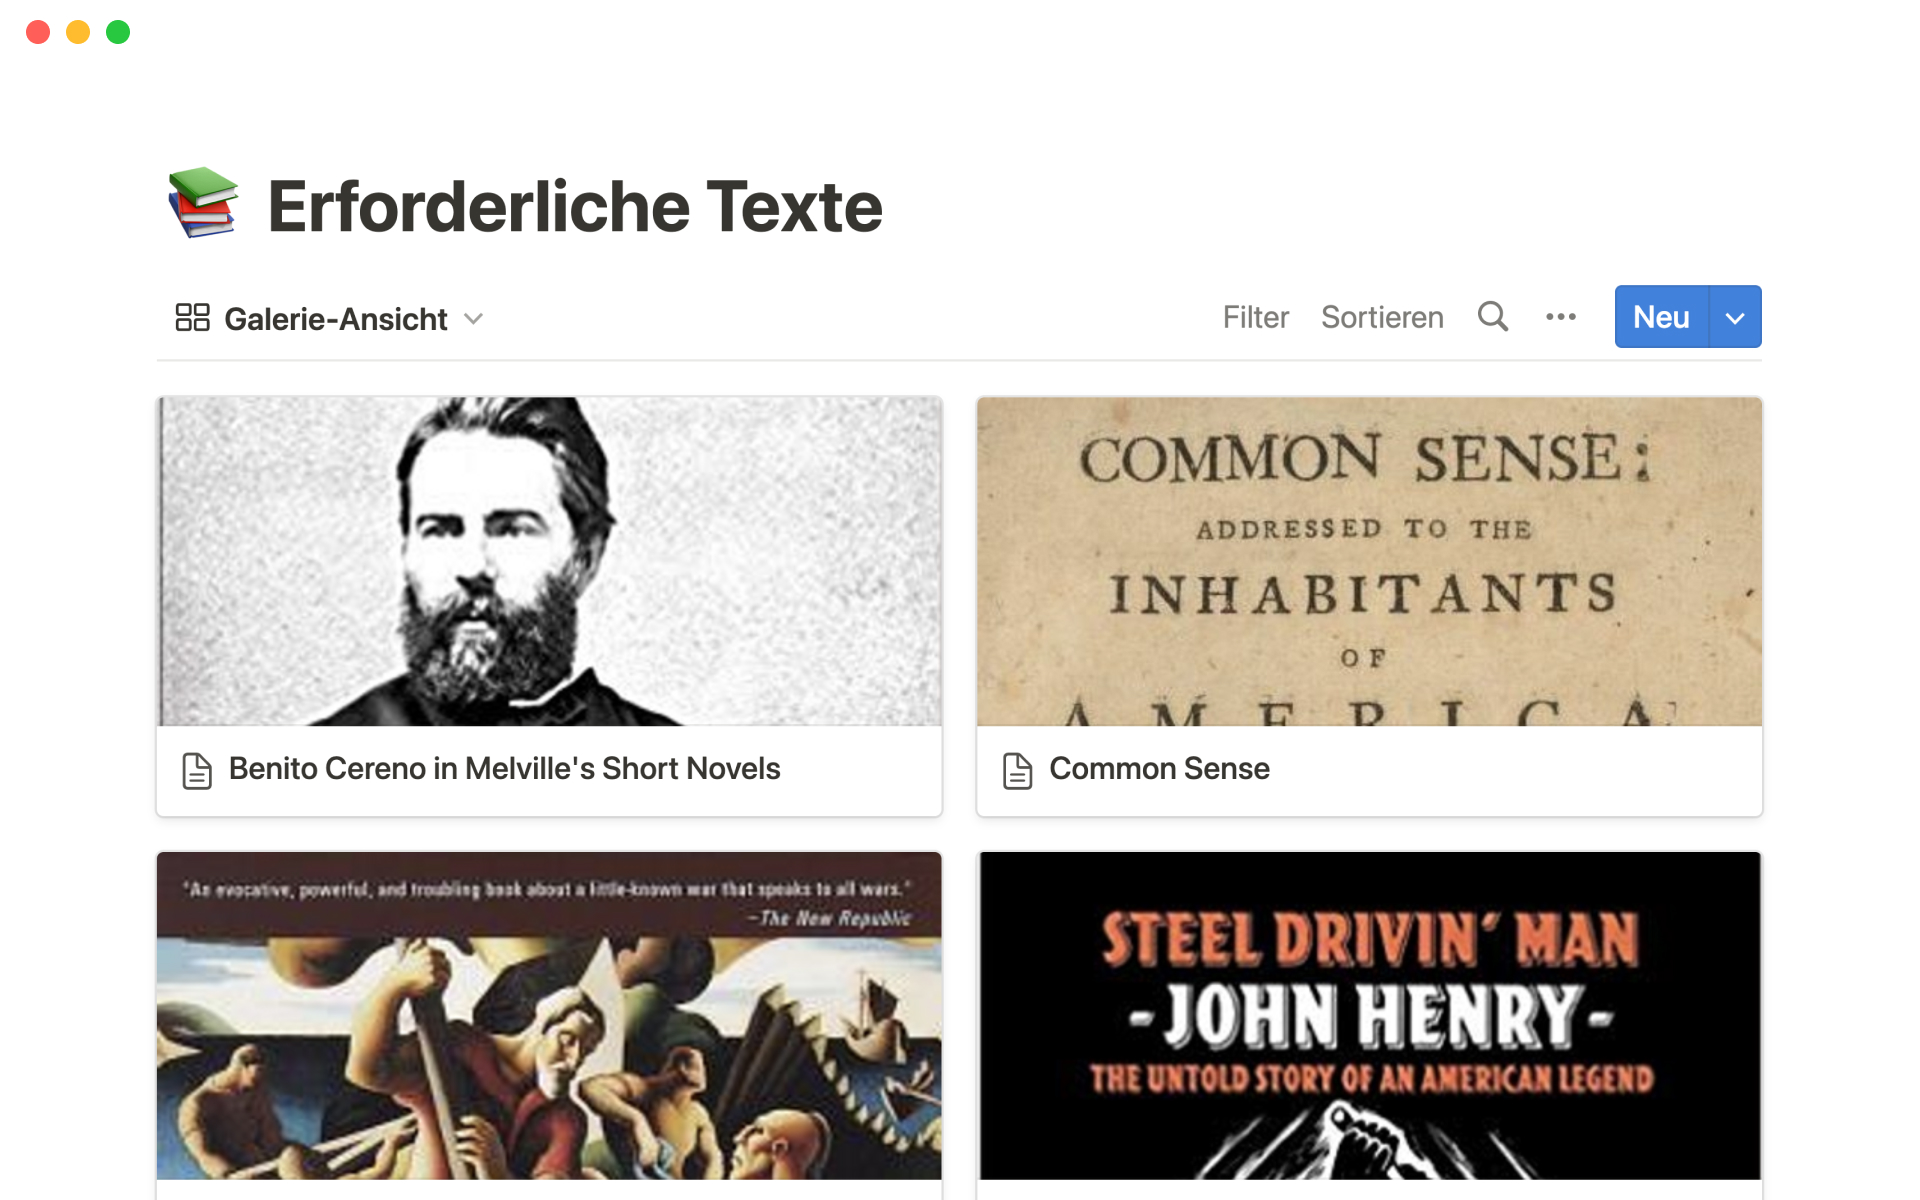Open the Common Sense card title
The height and width of the screenshot is (1200, 1920).
pos(1159,768)
